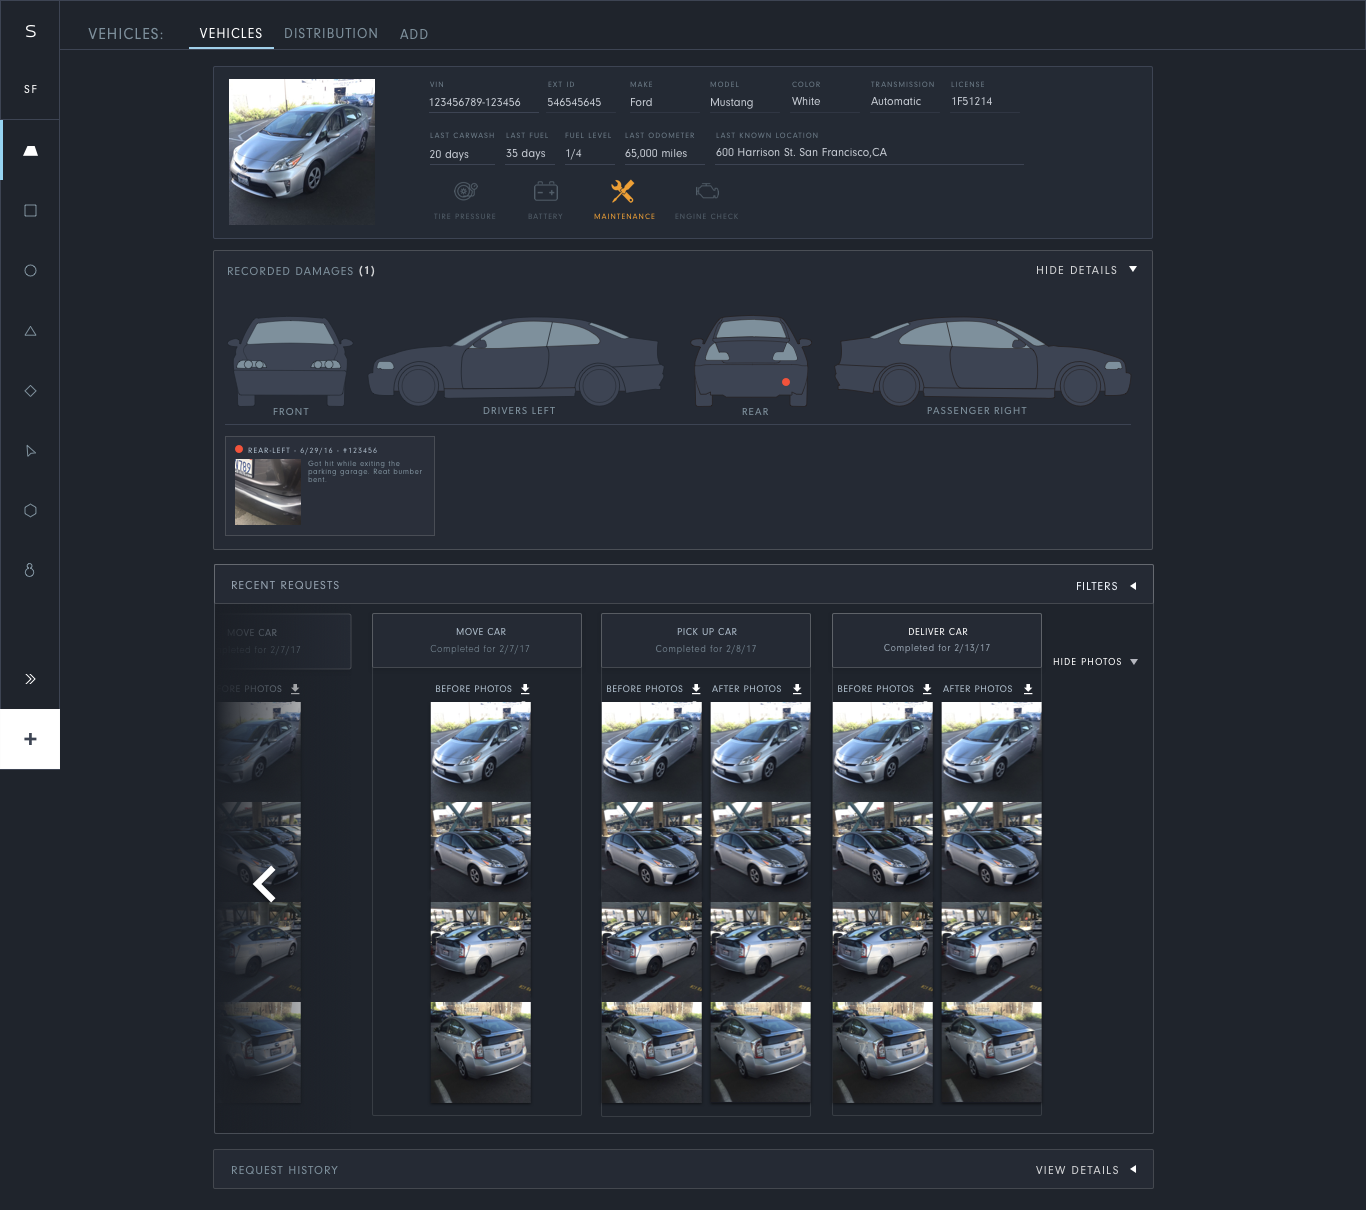1366x1210 pixels.
Task: Open the play-arrow icon in sidebar
Action: (30, 450)
